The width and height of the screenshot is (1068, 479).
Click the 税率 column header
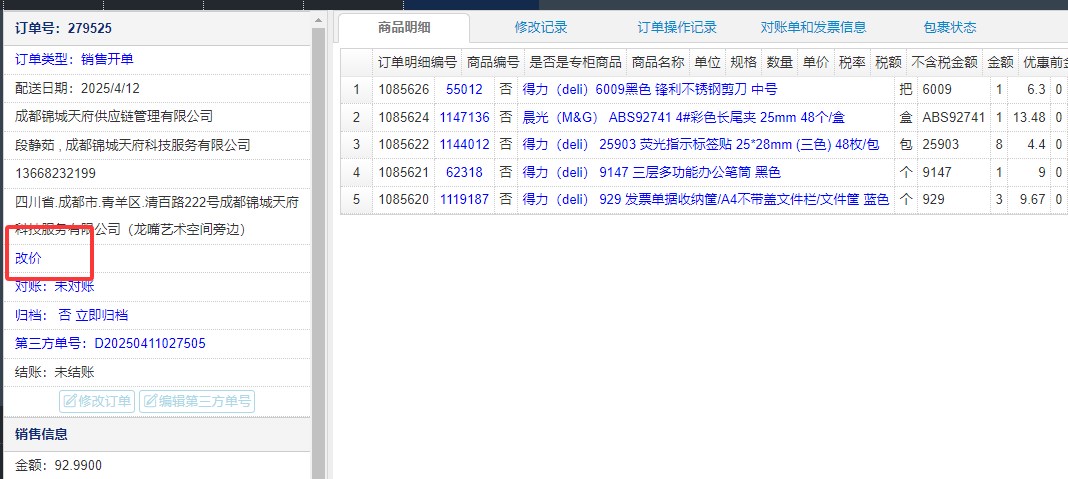(852, 63)
